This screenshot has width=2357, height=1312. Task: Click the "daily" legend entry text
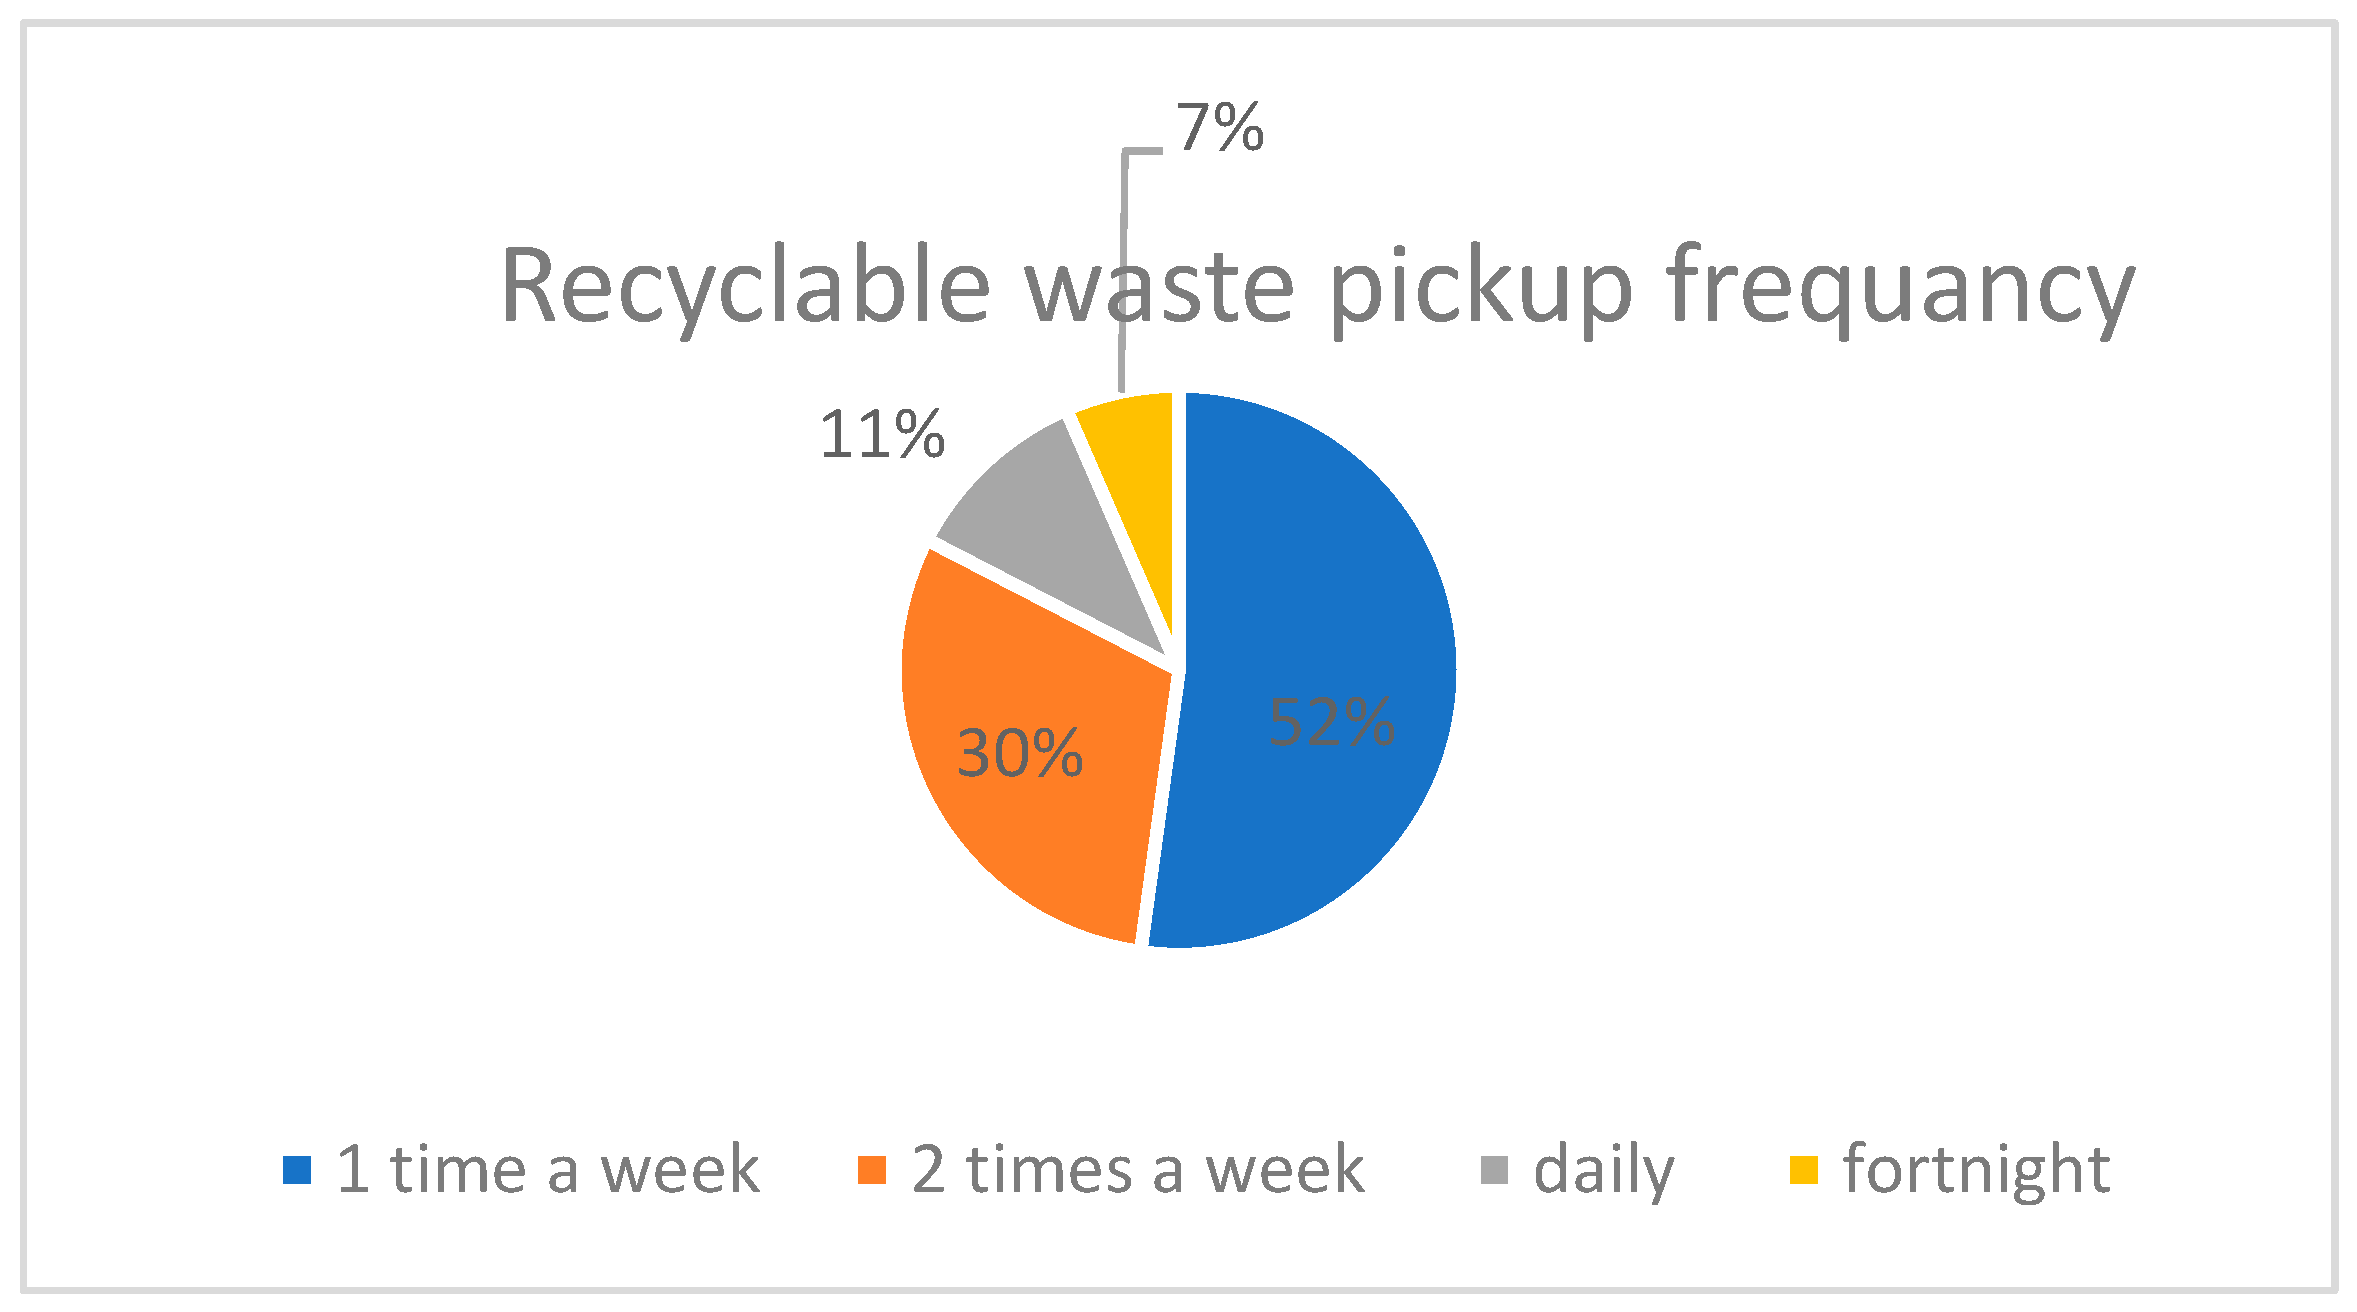click(x=1603, y=1169)
